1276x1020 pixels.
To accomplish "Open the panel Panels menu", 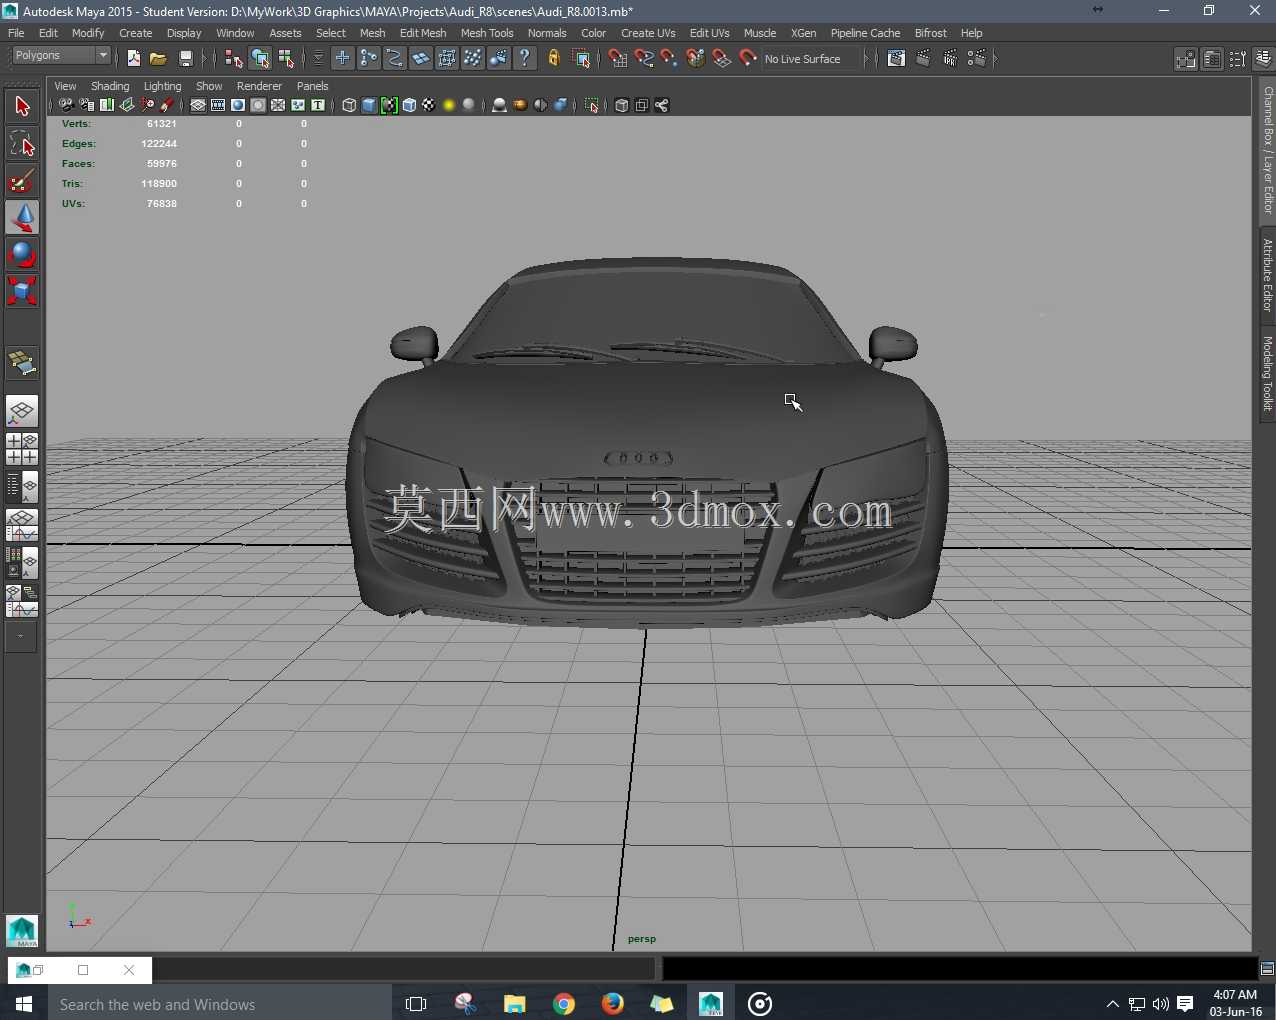I will 312,86.
